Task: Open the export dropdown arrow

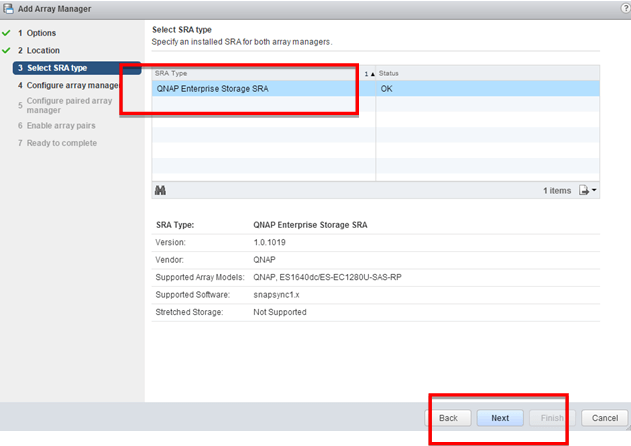Action: (595, 190)
